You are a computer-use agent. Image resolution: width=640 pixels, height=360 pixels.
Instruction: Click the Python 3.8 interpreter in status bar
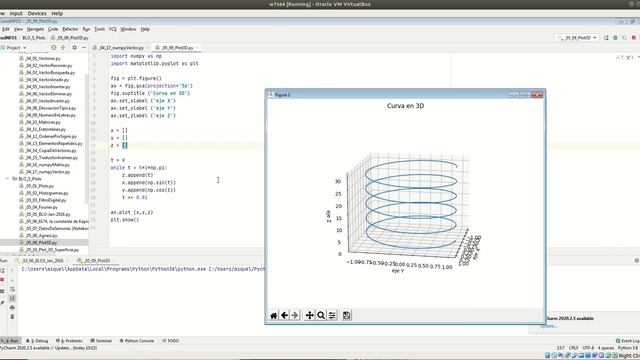[x=627, y=348]
